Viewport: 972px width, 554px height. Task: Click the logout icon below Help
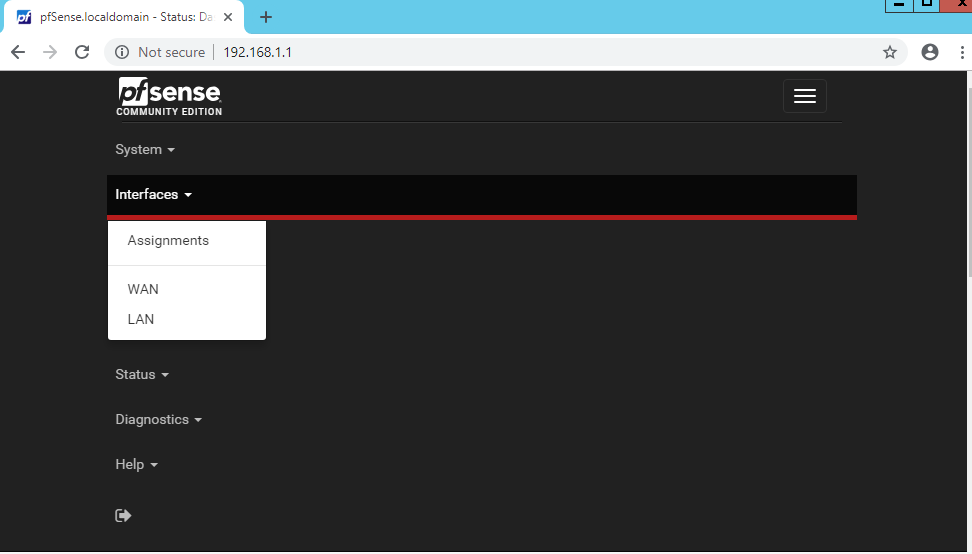[123, 516]
